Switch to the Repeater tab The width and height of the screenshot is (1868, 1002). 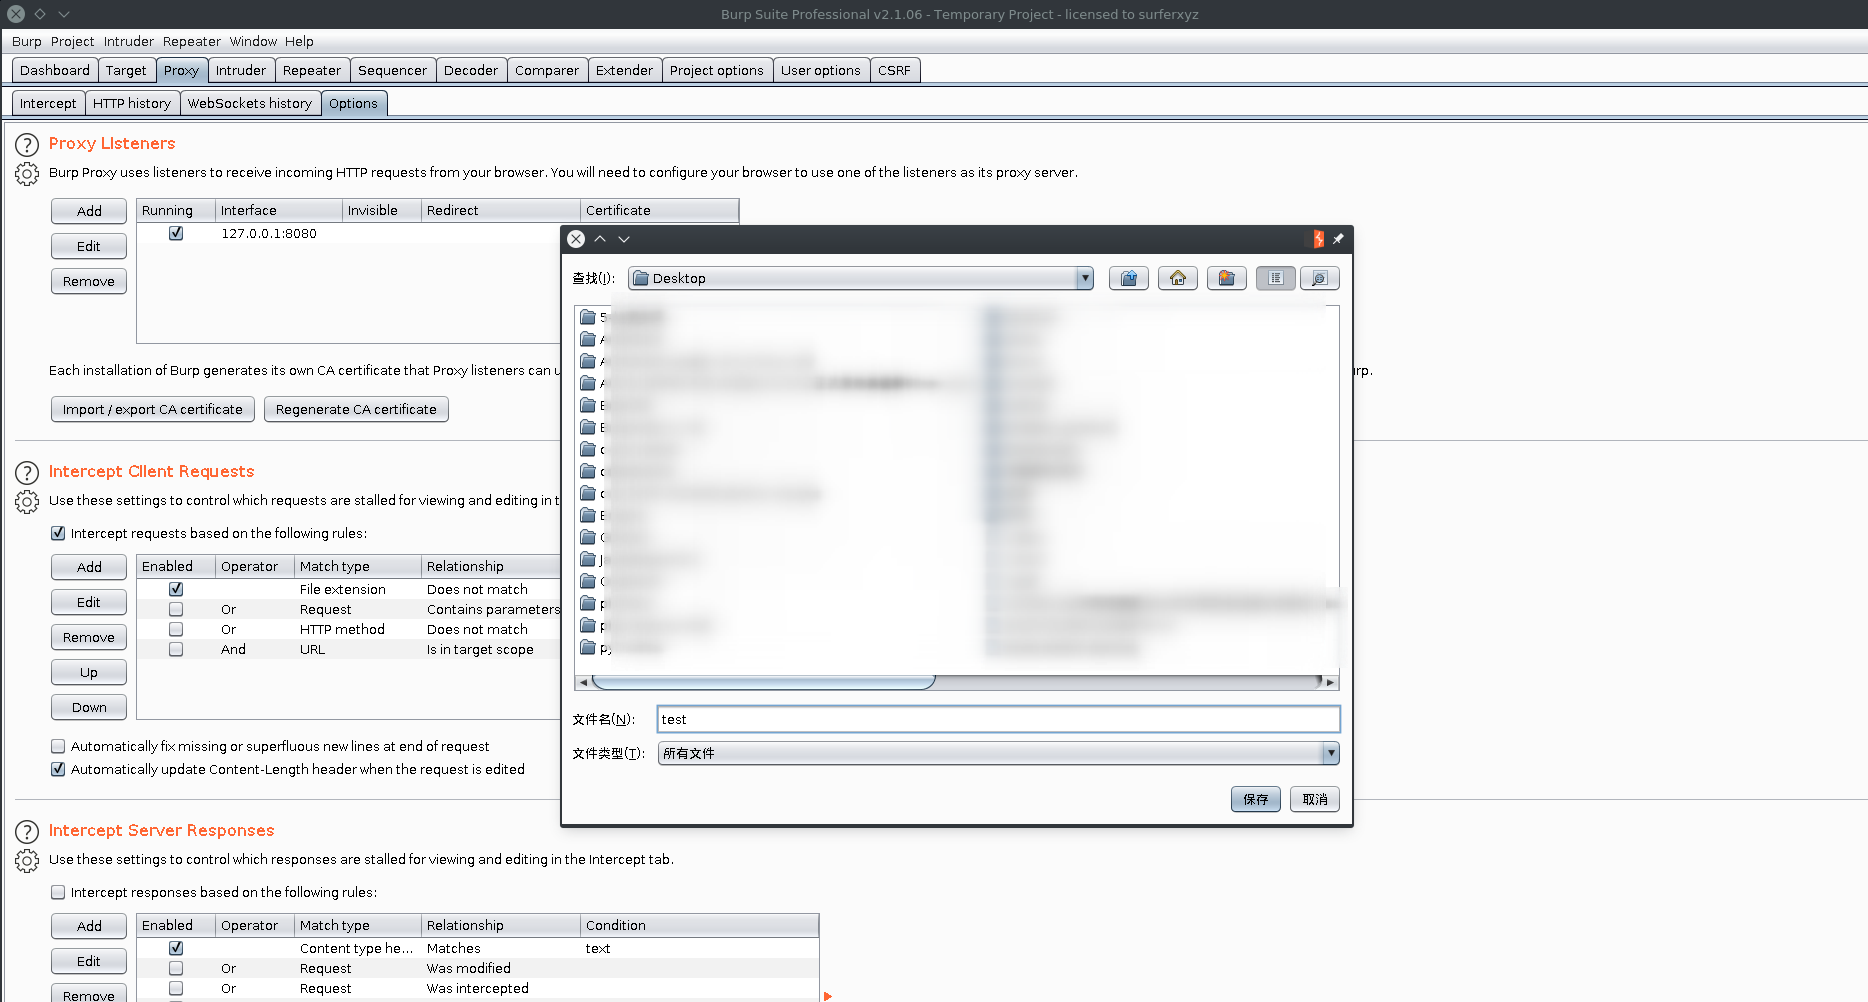tap(312, 70)
